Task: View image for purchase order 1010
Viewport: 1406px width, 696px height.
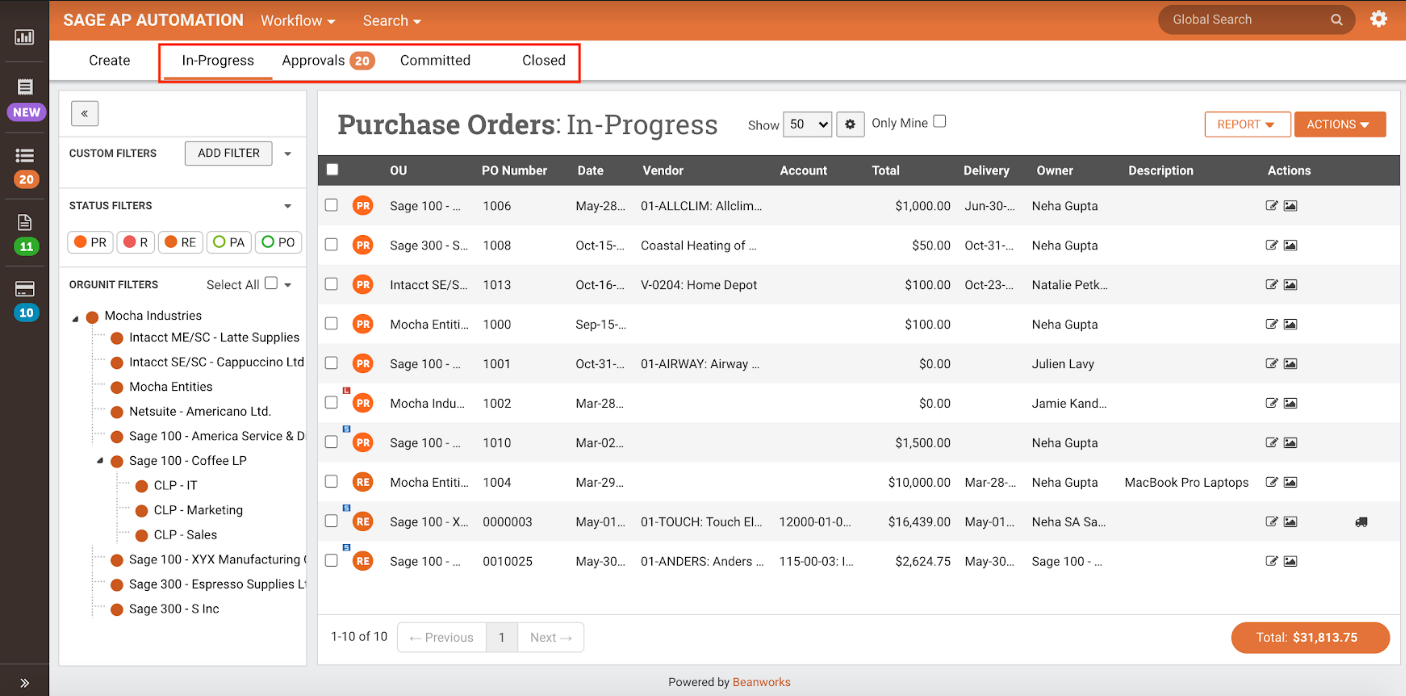Action: point(1290,443)
